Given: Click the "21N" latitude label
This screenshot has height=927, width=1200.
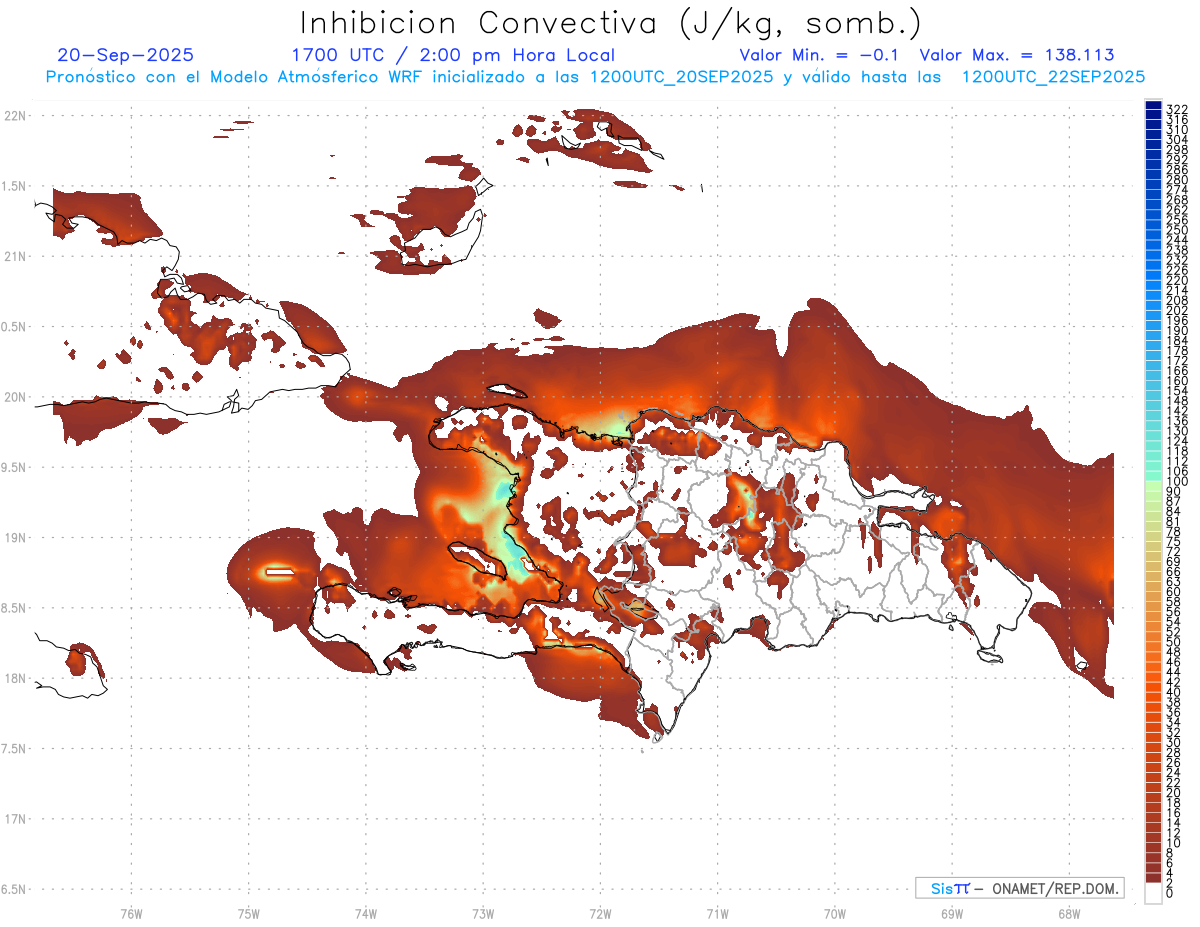Looking at the screenshot, I should tap(14, 256).
